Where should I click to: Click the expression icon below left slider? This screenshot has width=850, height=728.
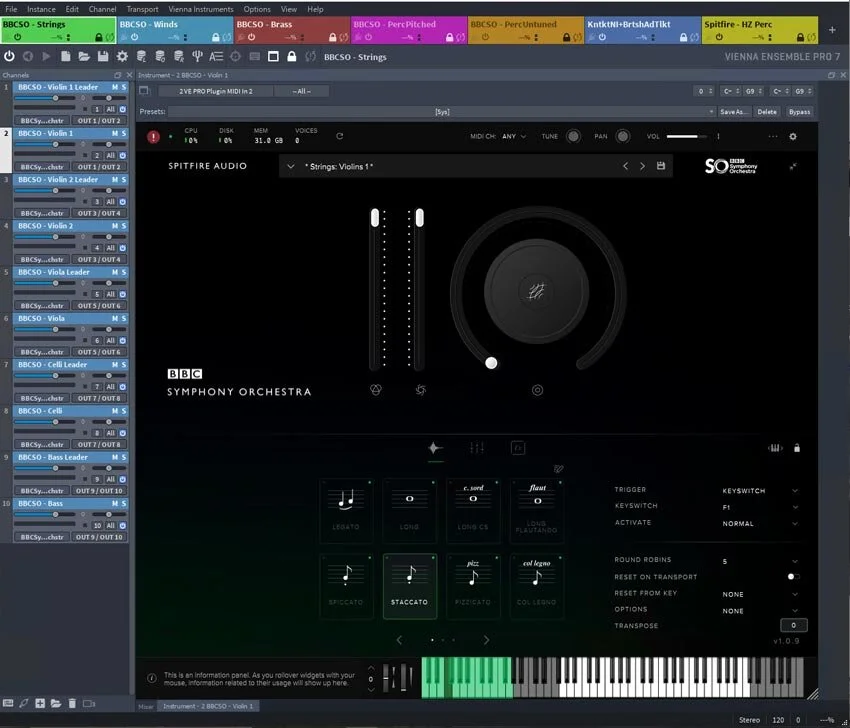pos(376,390)
